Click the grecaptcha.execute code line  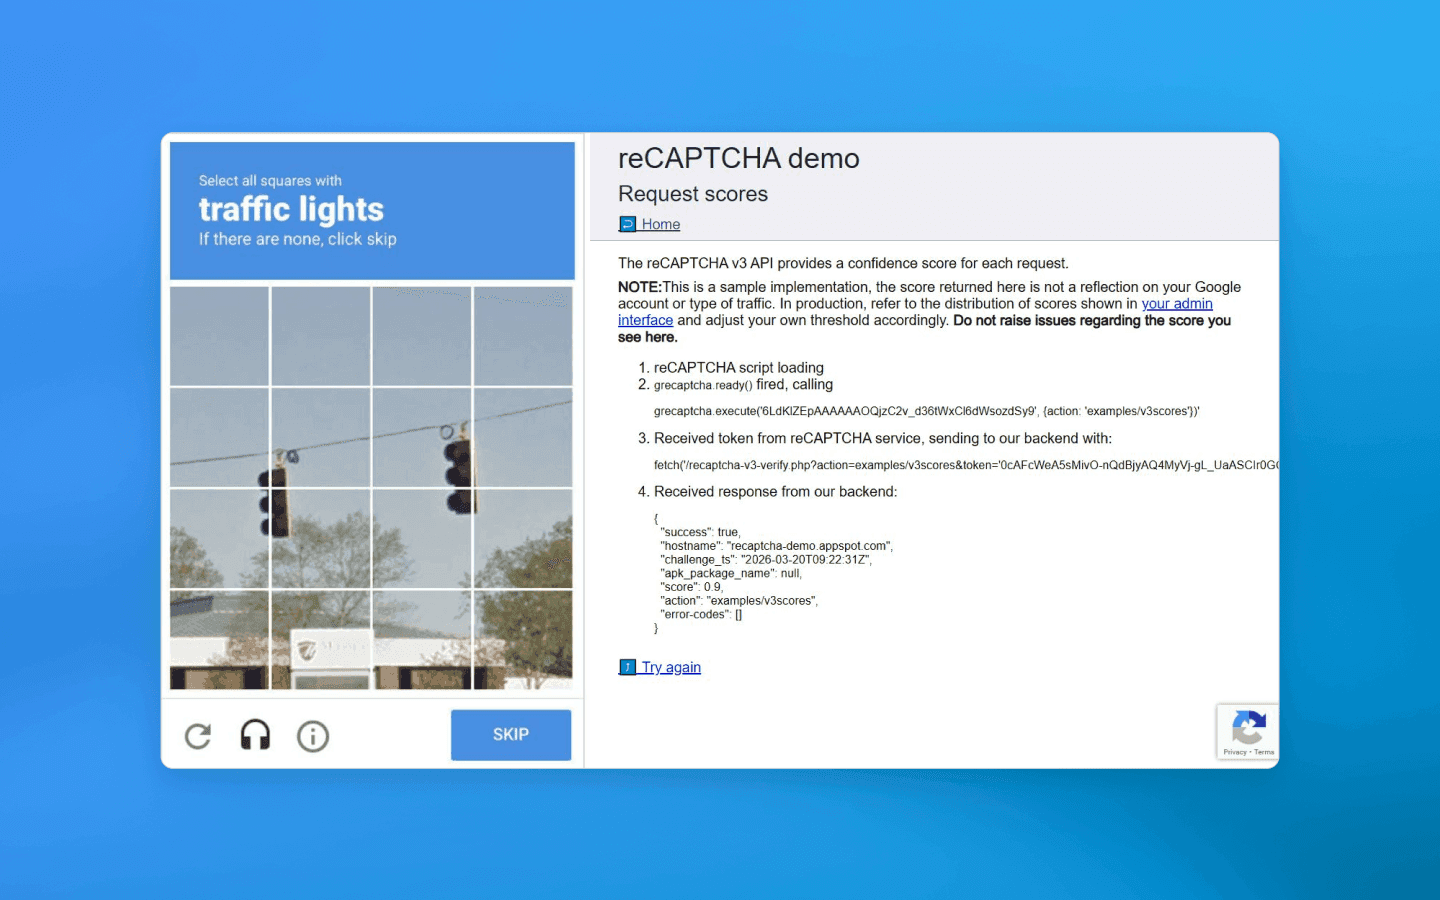point(926,411)
